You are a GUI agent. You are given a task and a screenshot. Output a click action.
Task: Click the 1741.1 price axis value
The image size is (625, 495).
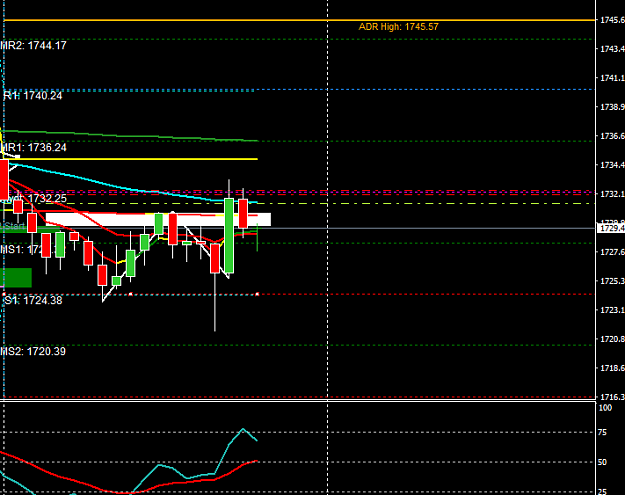coord(612,78)
